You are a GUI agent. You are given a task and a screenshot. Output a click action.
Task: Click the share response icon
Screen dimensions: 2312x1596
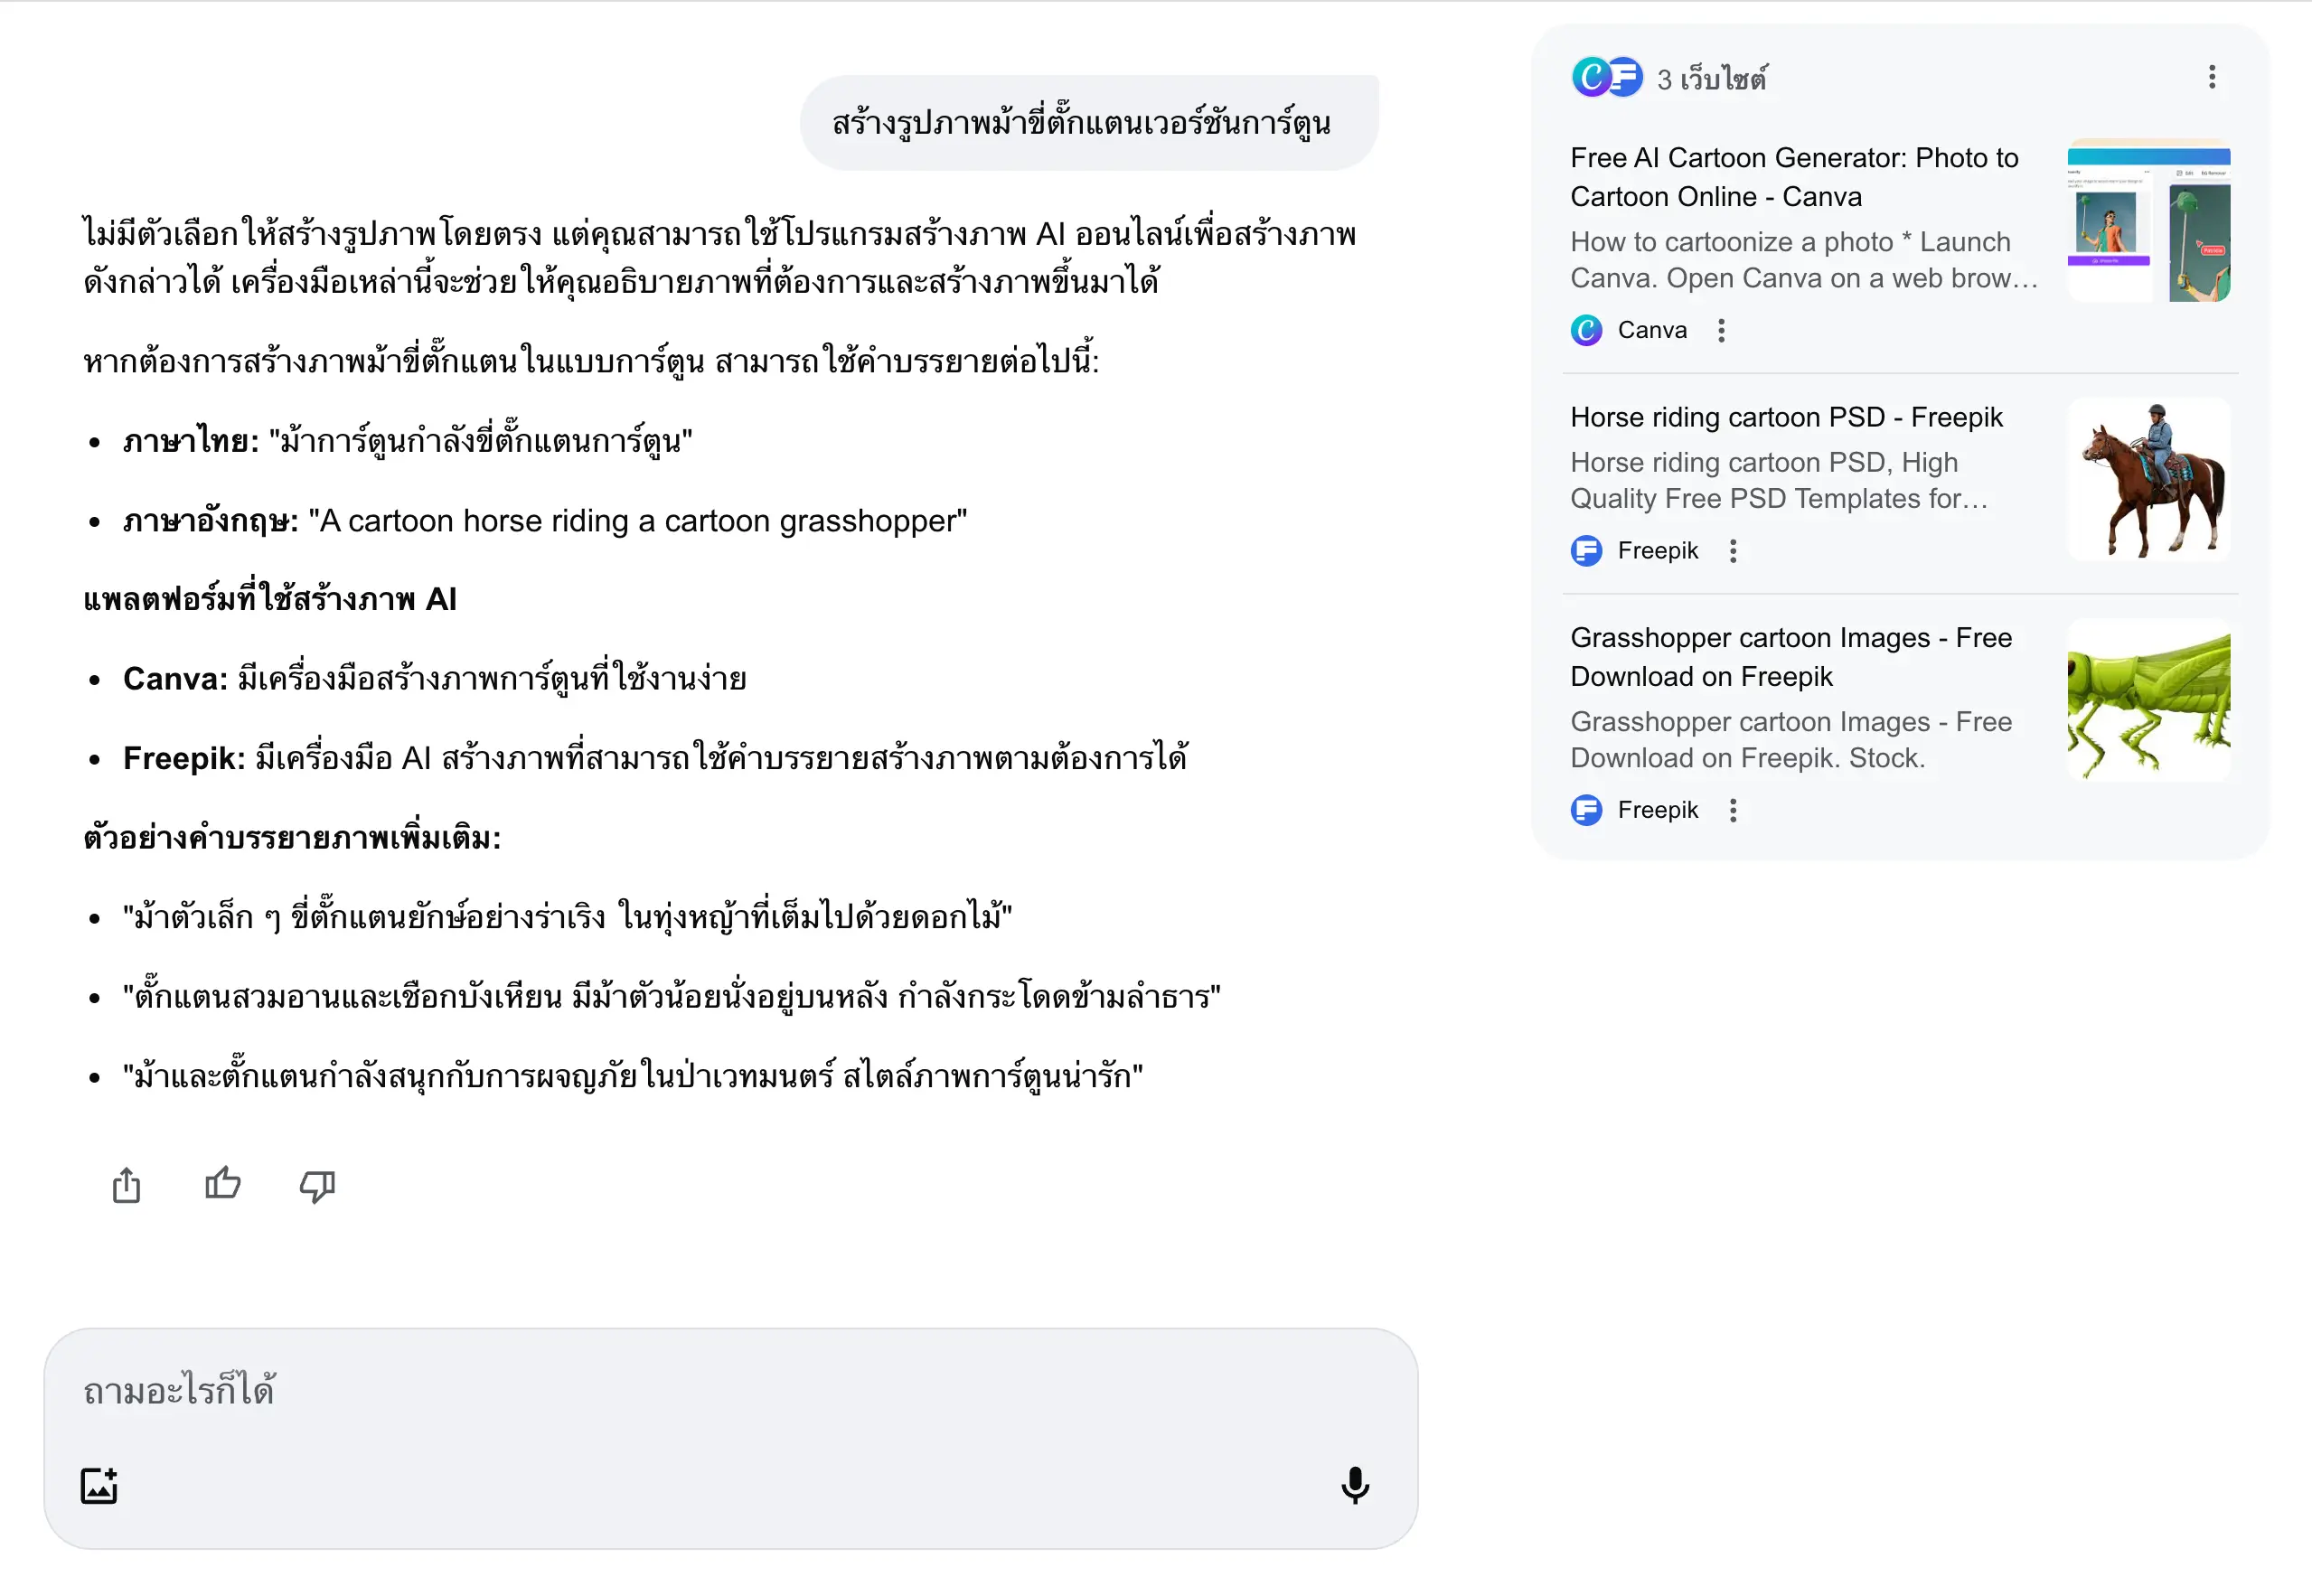tap(126, 1186)
